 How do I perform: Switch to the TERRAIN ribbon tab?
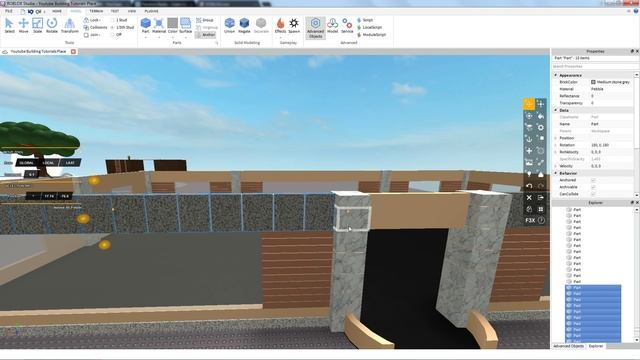pyautogui.click(x=96, y=11)
